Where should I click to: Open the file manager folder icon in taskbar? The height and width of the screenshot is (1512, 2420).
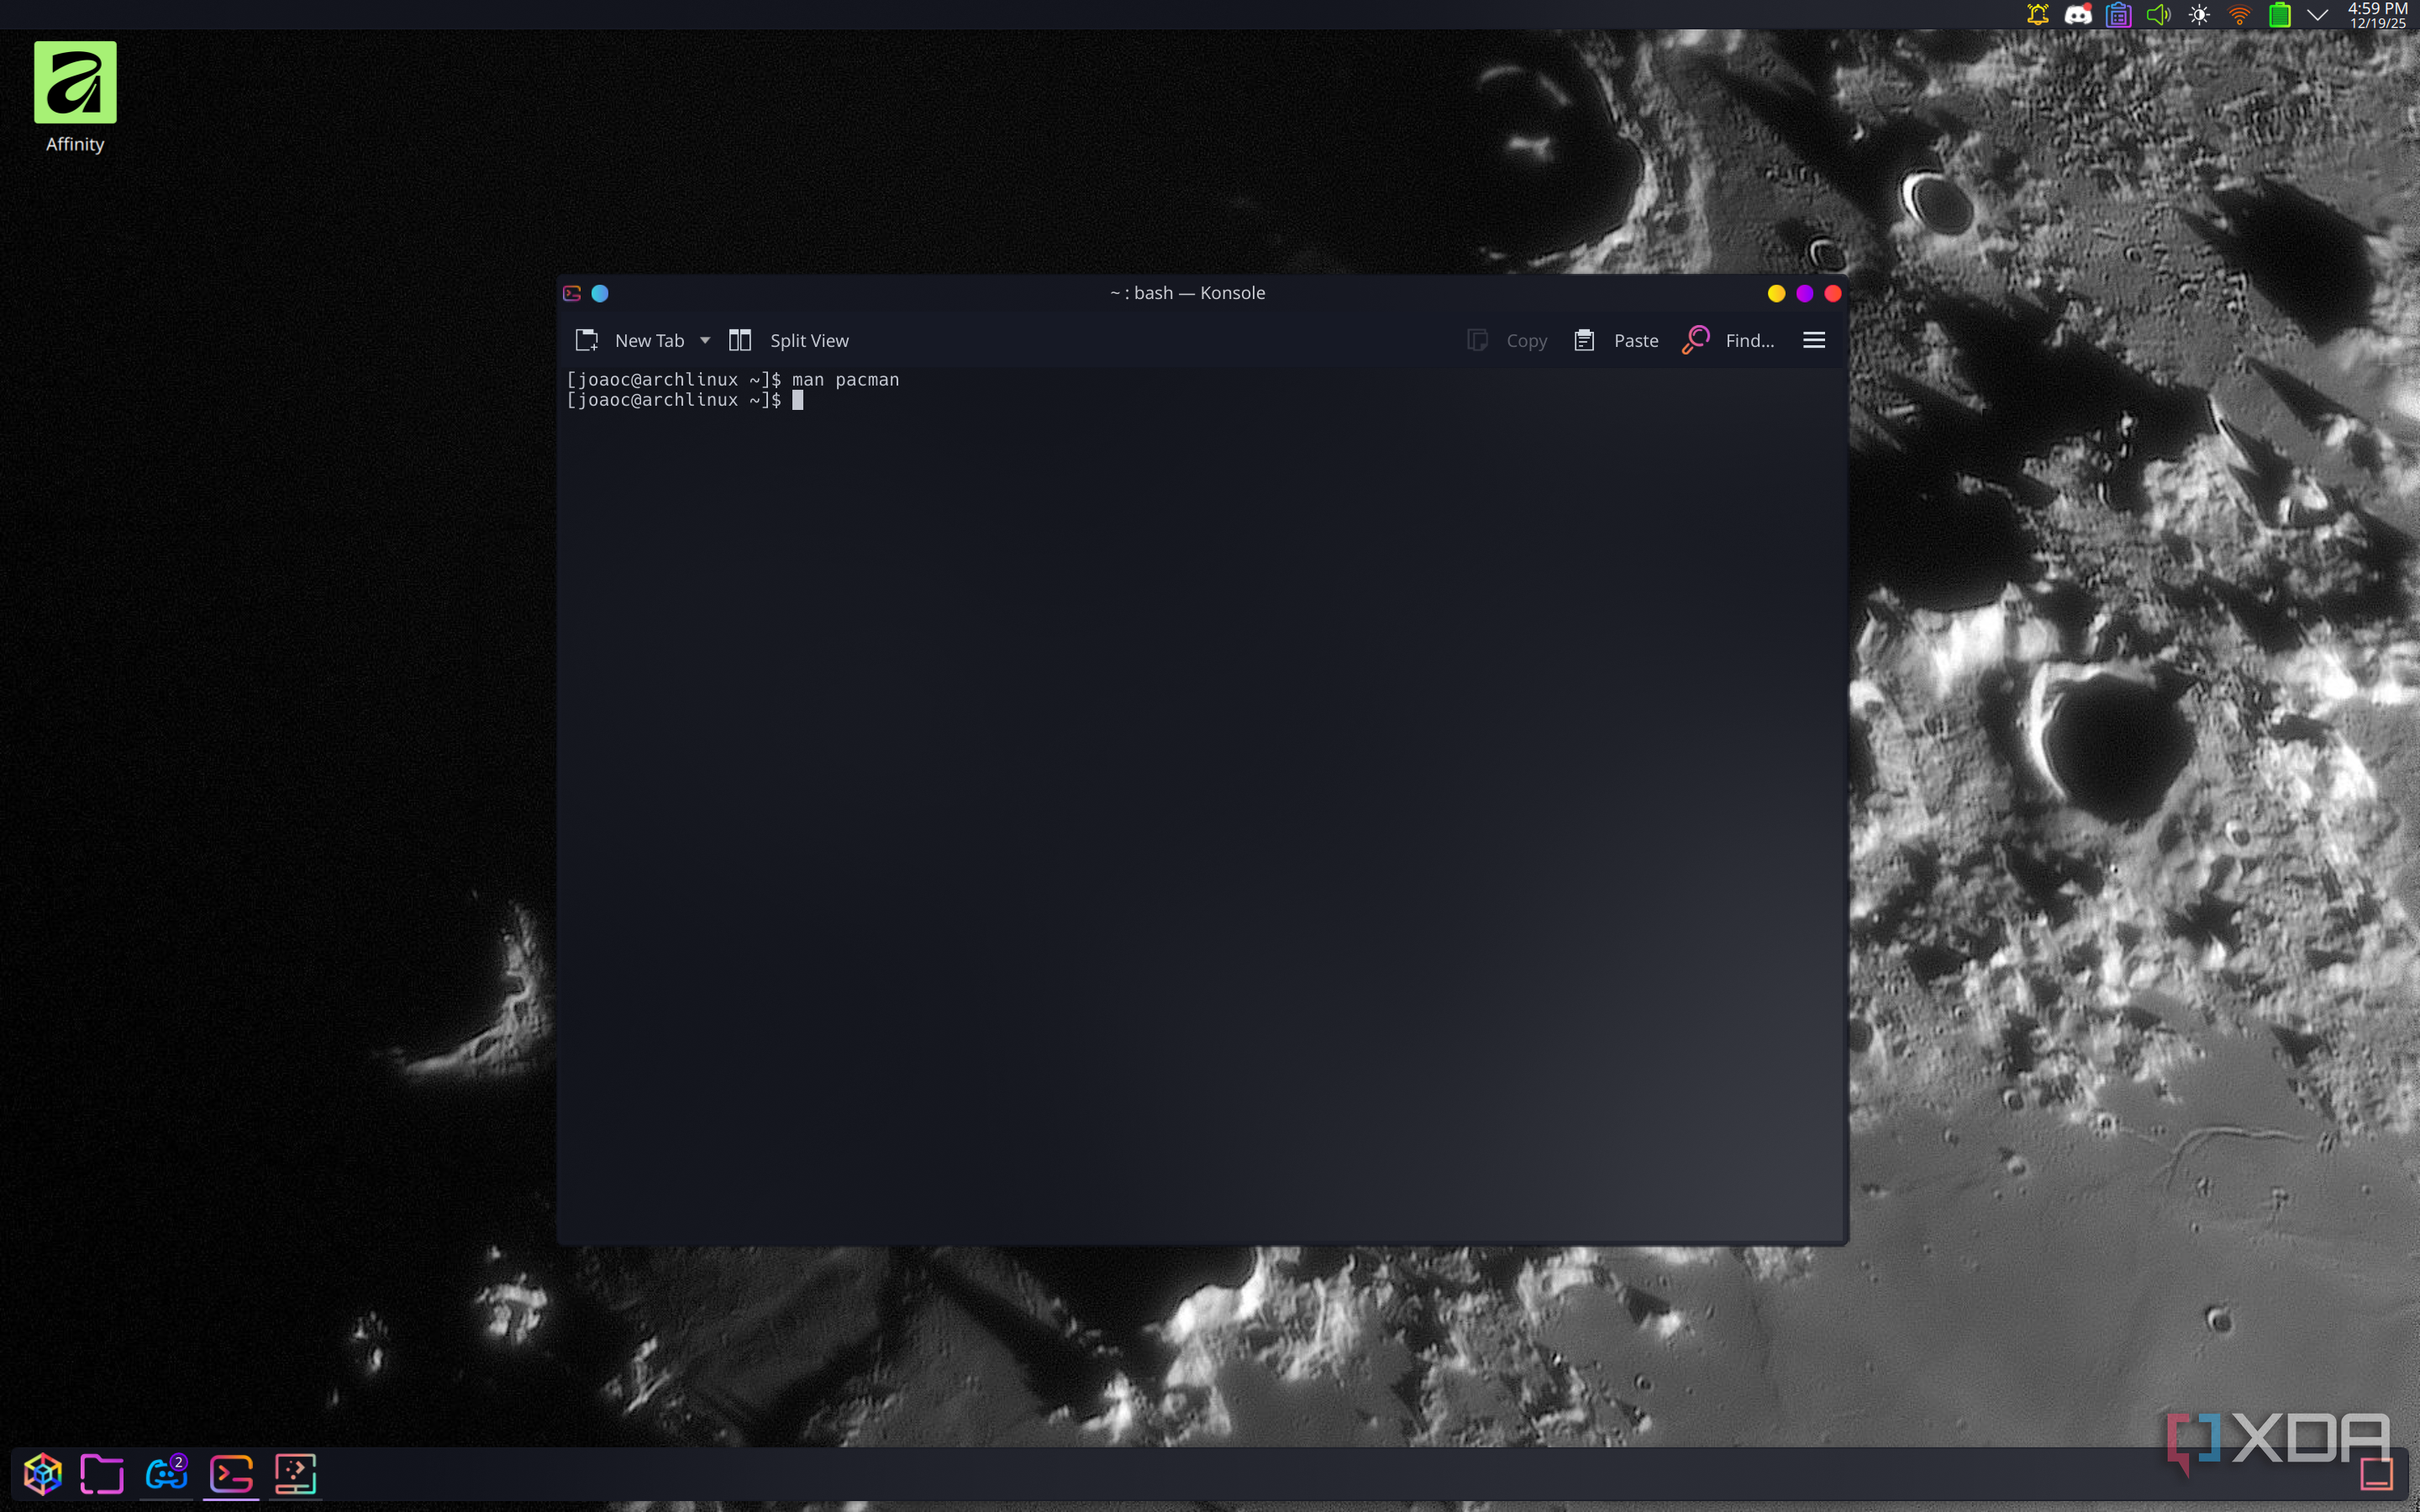pyautogui.click(x=102, y=1473)
